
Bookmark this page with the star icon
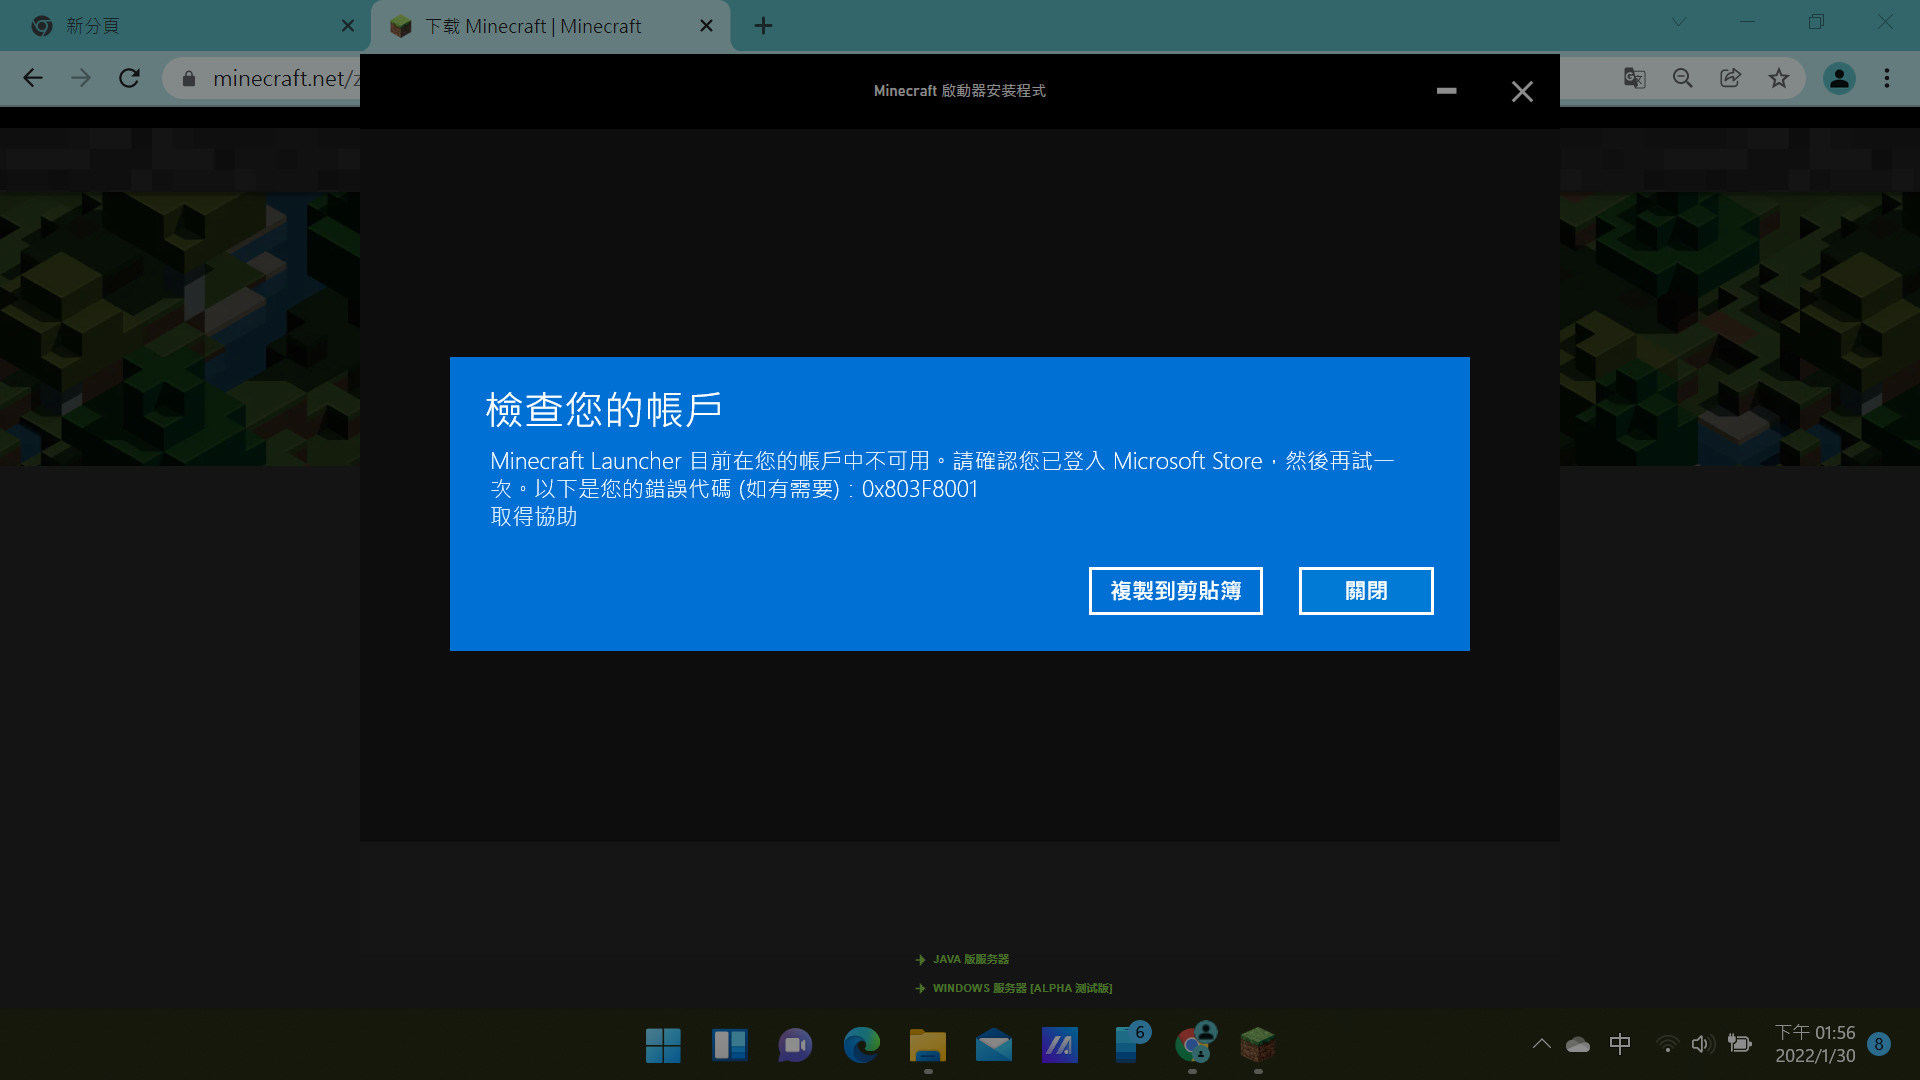(1779, 78)
